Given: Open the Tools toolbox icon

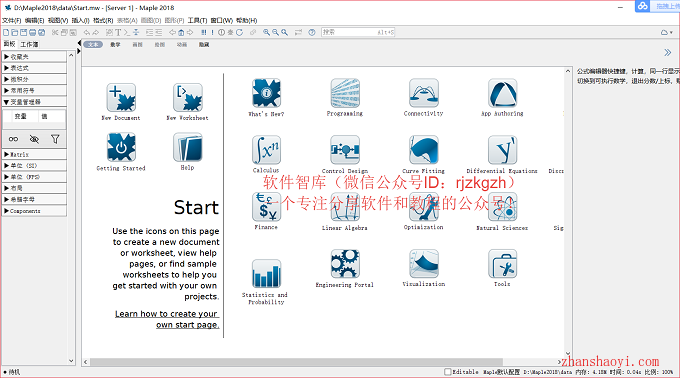Looking at the screenshot, I should click(x=502, y=263).
